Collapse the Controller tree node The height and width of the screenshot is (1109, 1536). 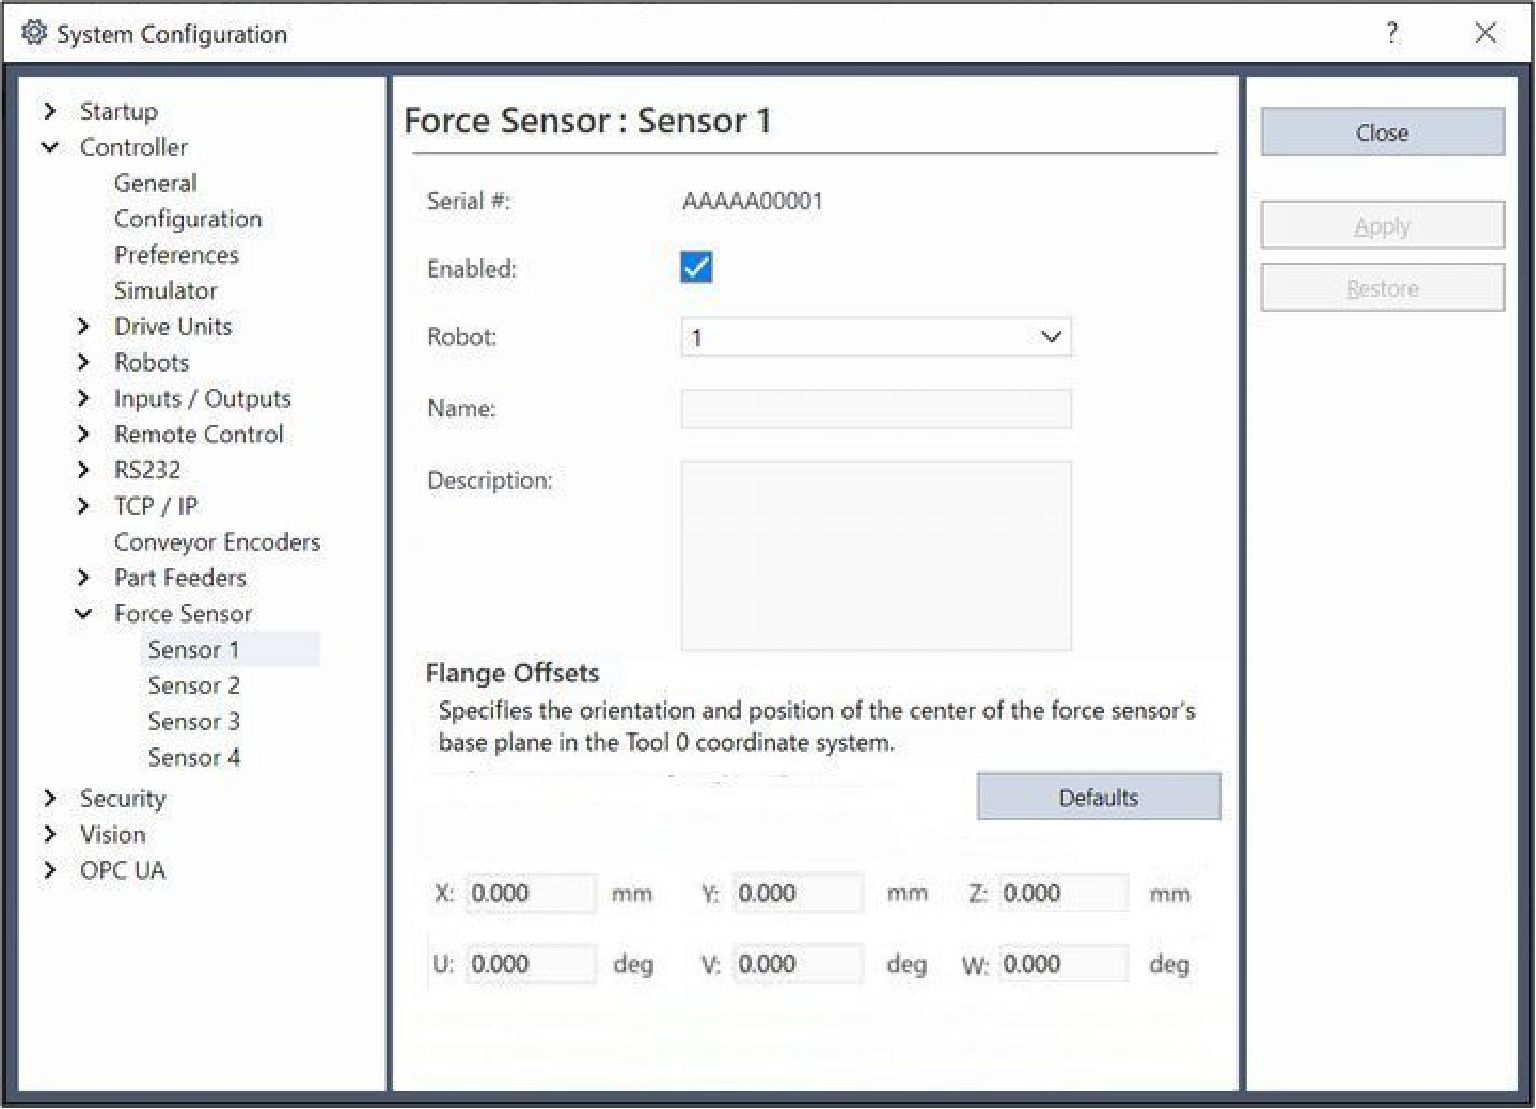[x=50, y=147]
